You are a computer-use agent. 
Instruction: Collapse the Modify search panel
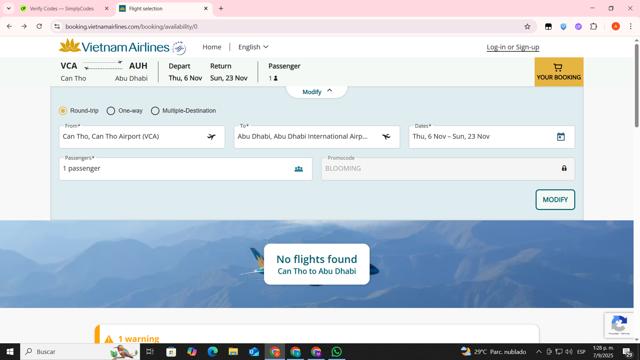317,92
